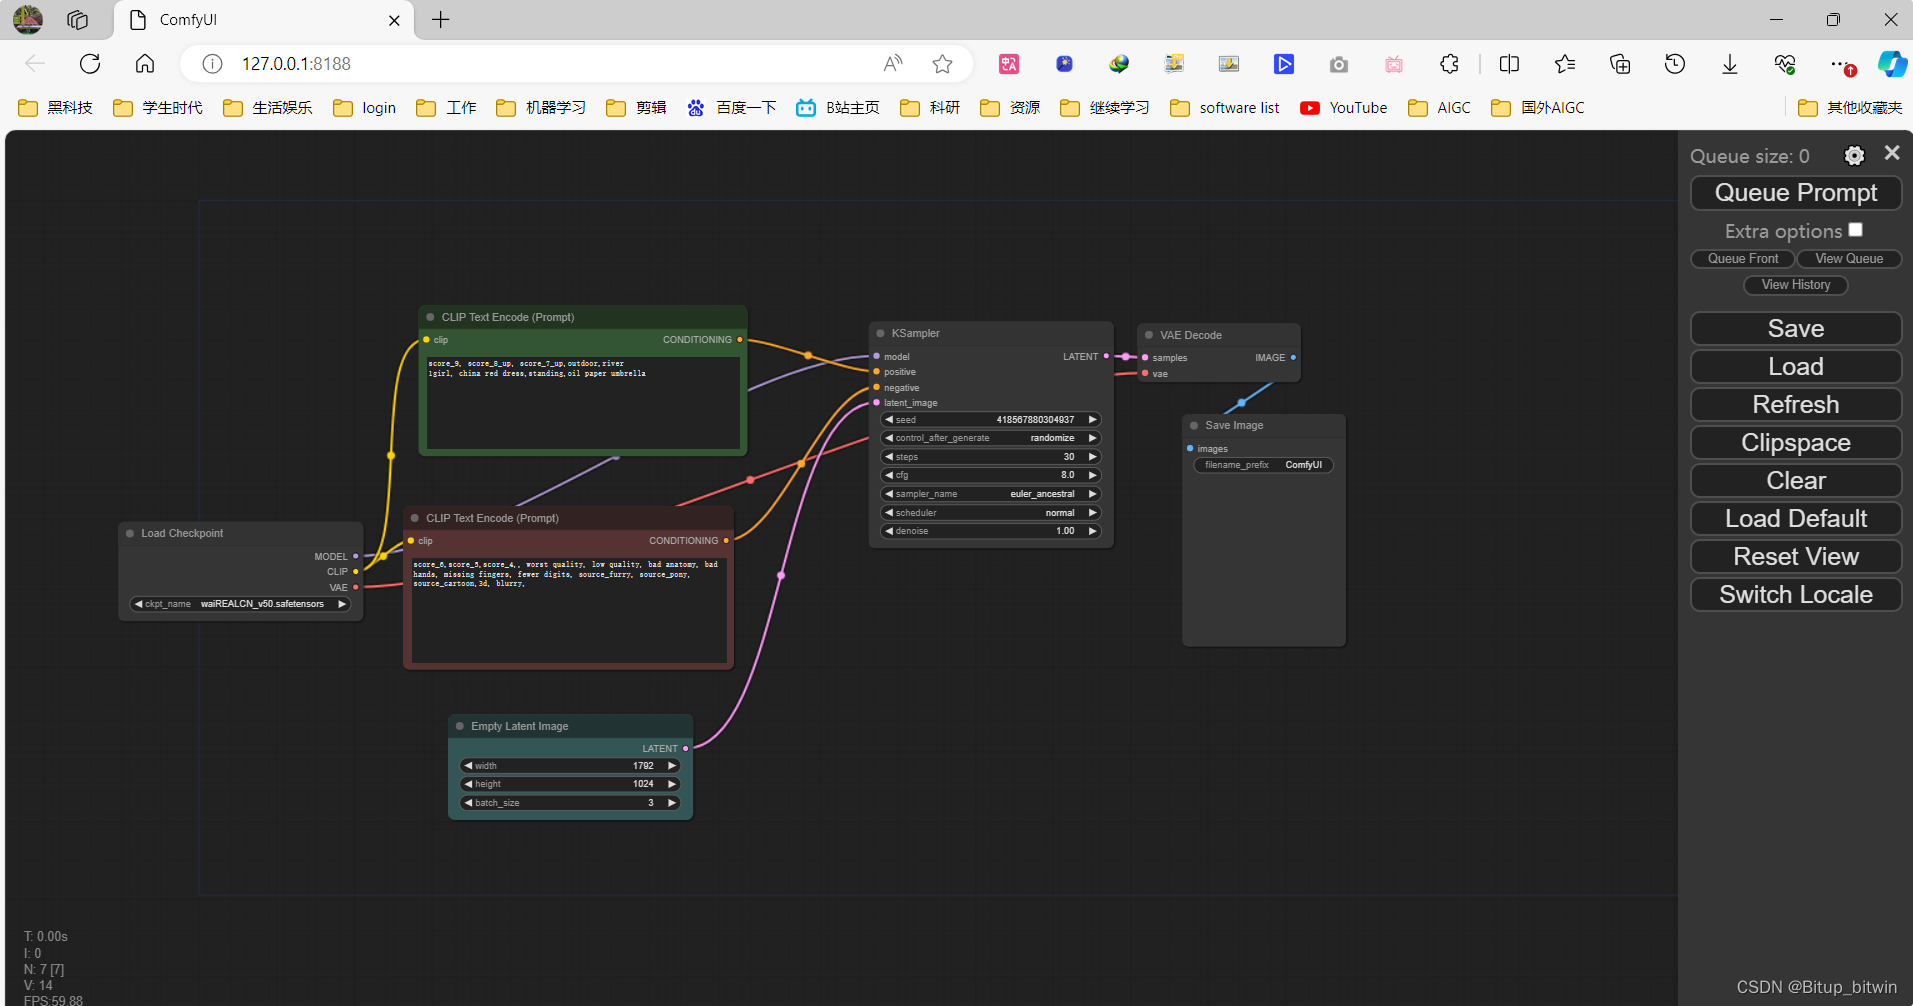
Task: Decrease height value with left arrow
Action: tap(468, 784)
